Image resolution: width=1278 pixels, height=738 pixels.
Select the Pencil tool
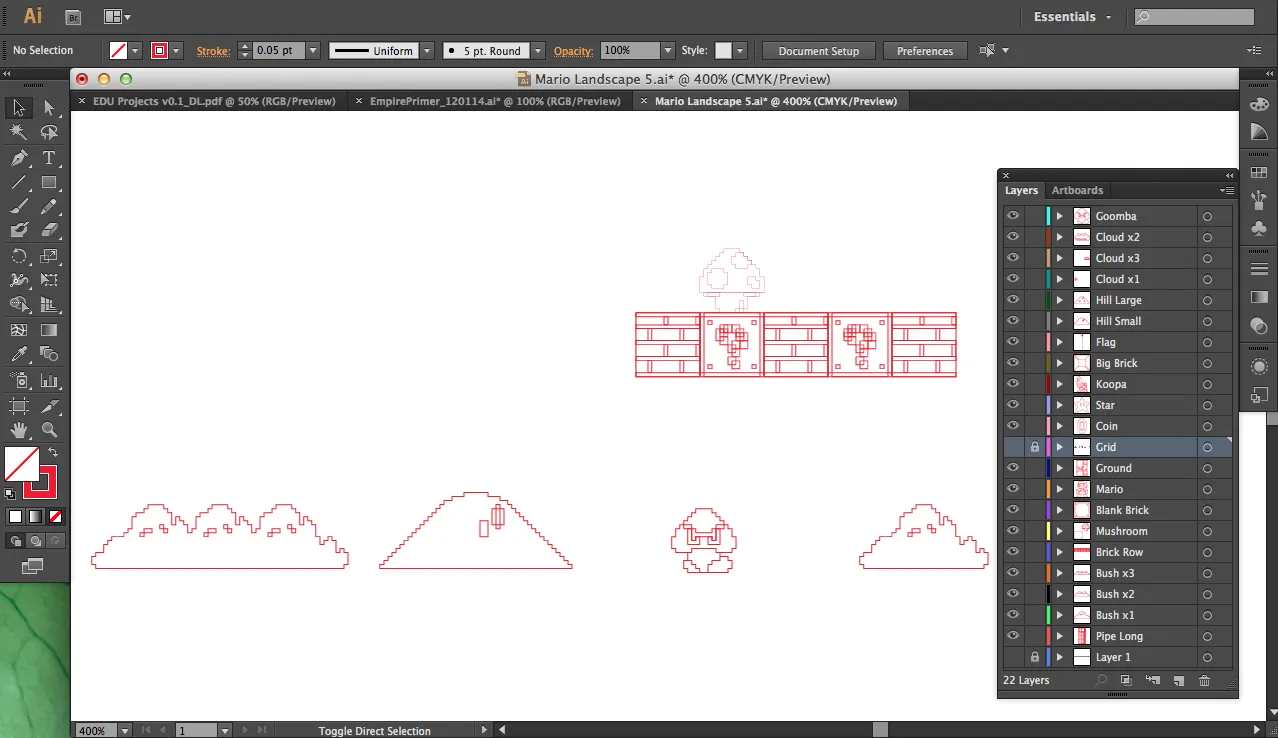(49, 207)
